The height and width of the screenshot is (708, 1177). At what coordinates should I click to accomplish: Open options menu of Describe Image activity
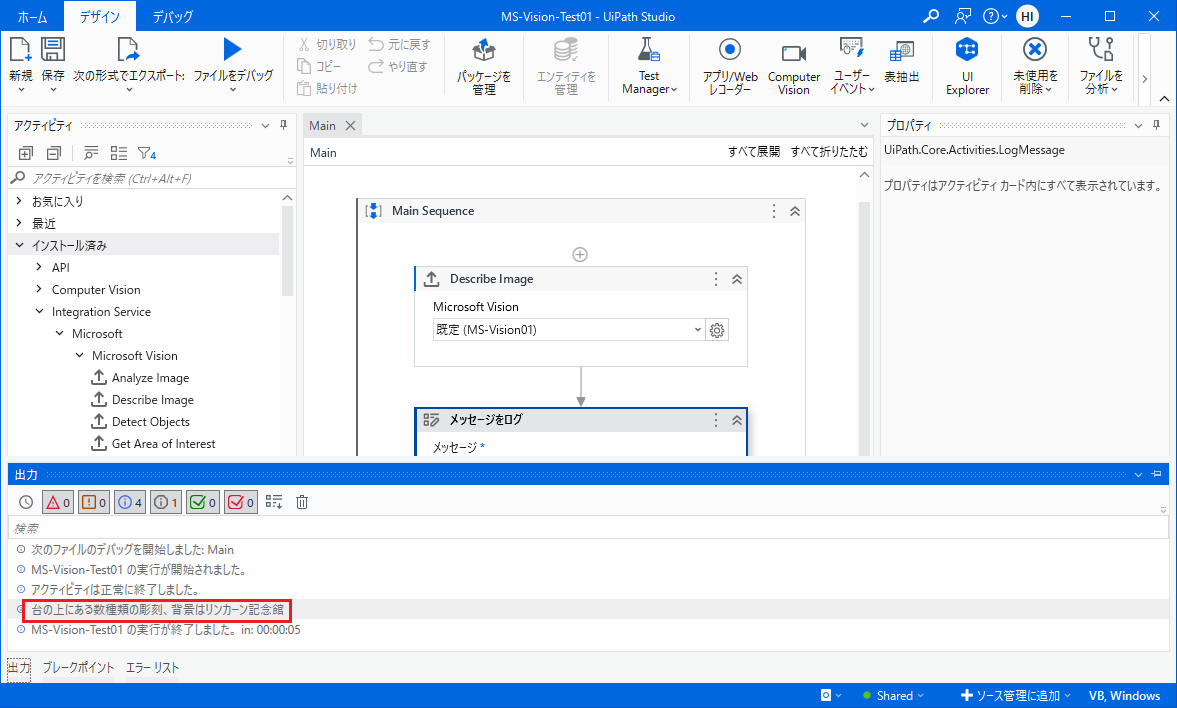715,279
